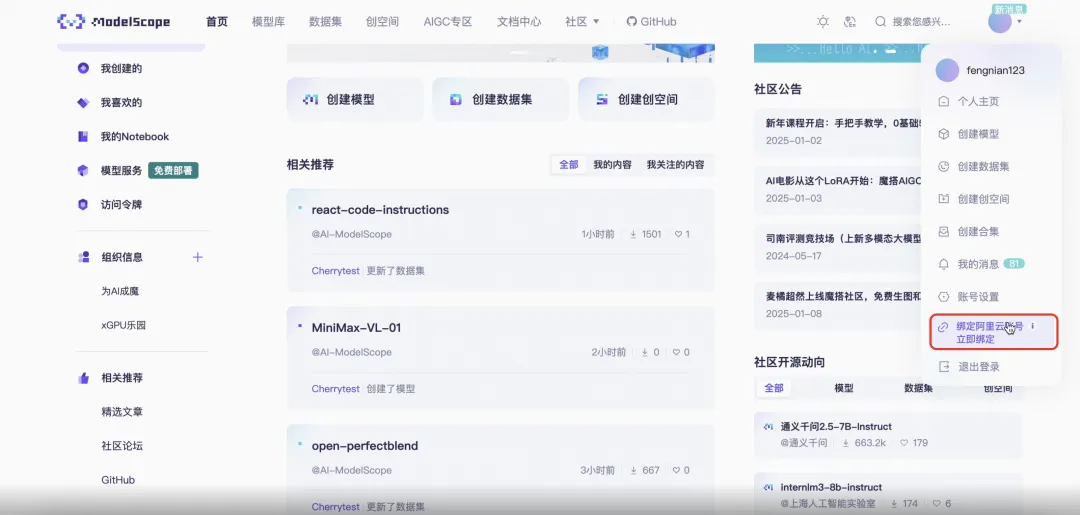Viewport: 1080px width, 515px height.
Task: Open 精选文章 in the sidebar
Action: (x=121, y=412)
